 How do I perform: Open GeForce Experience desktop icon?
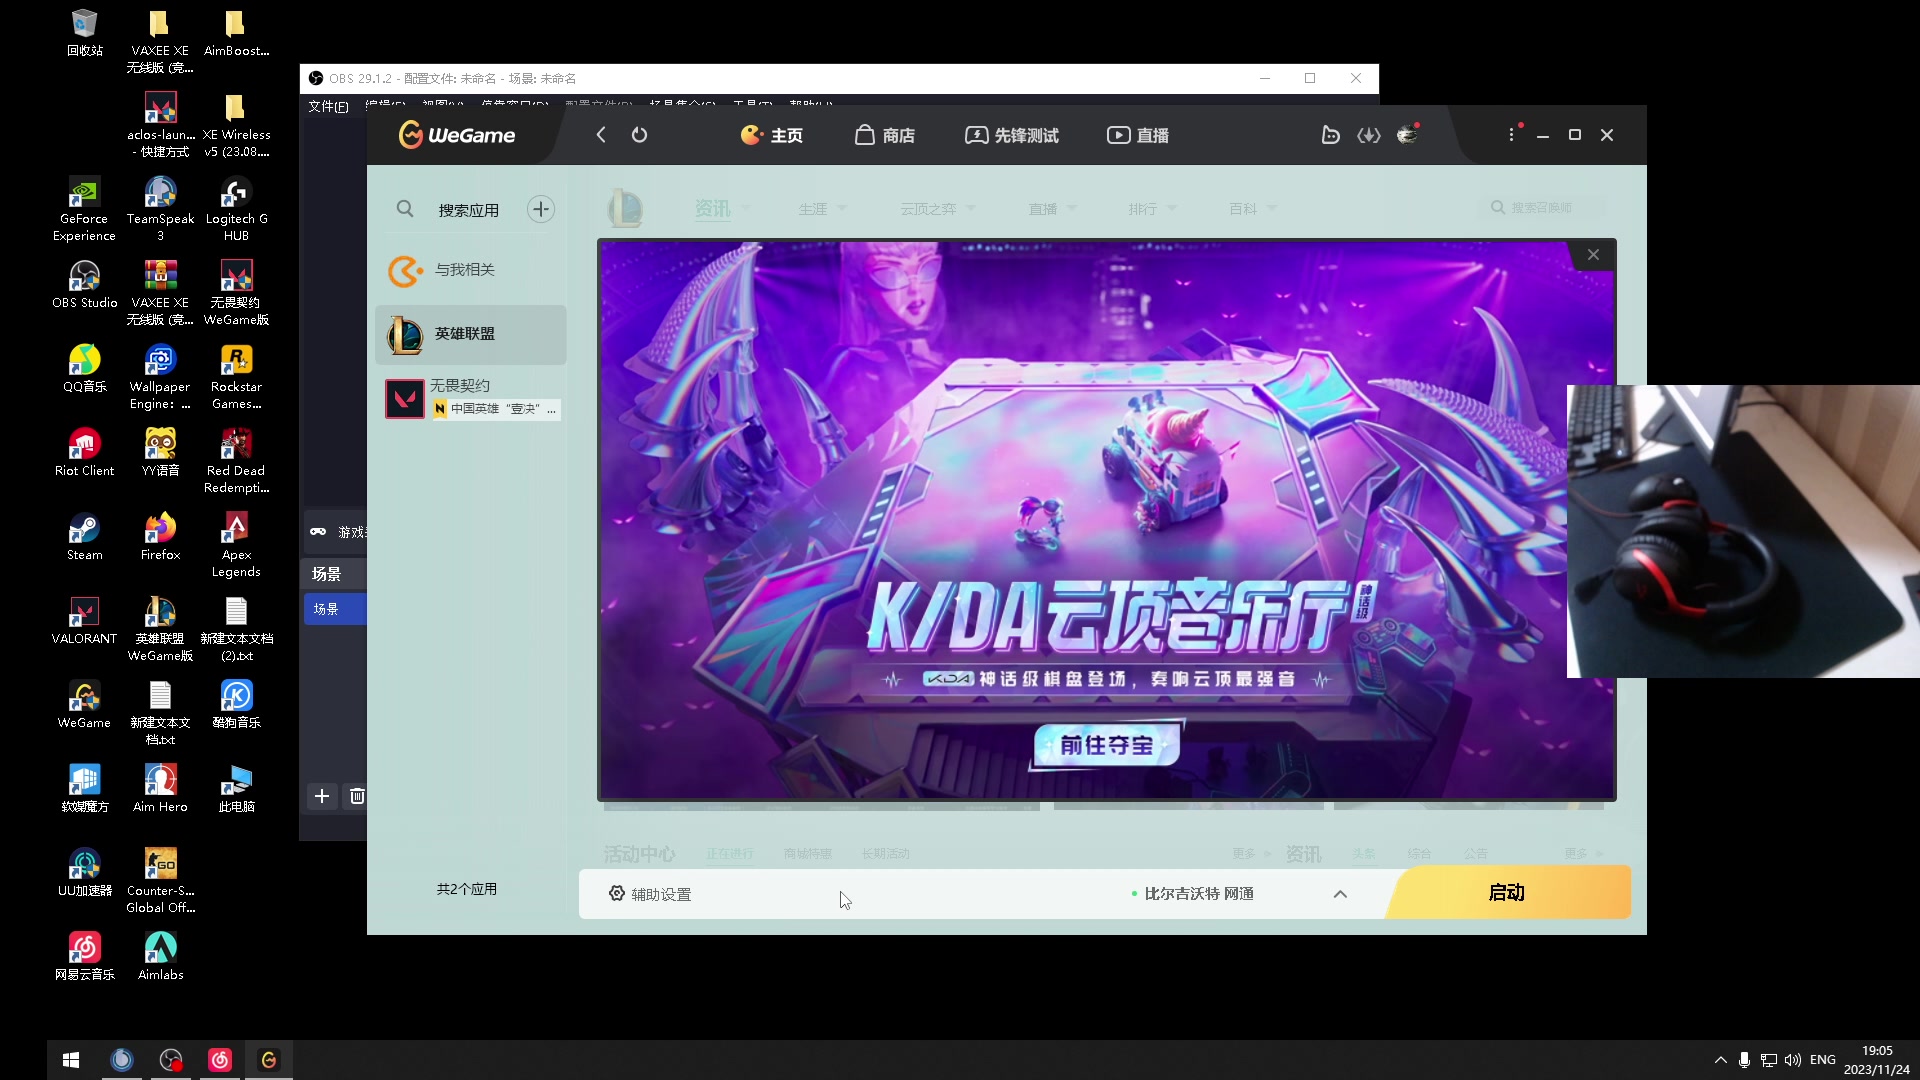pos(84,209)
